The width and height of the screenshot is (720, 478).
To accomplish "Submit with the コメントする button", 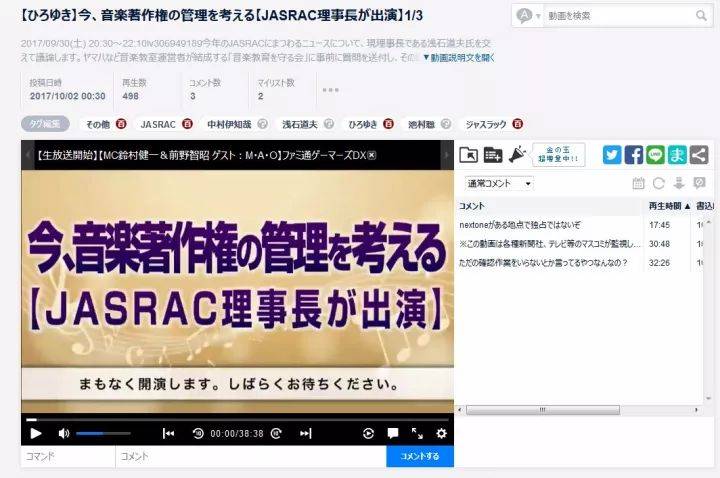I will point(420,456).
